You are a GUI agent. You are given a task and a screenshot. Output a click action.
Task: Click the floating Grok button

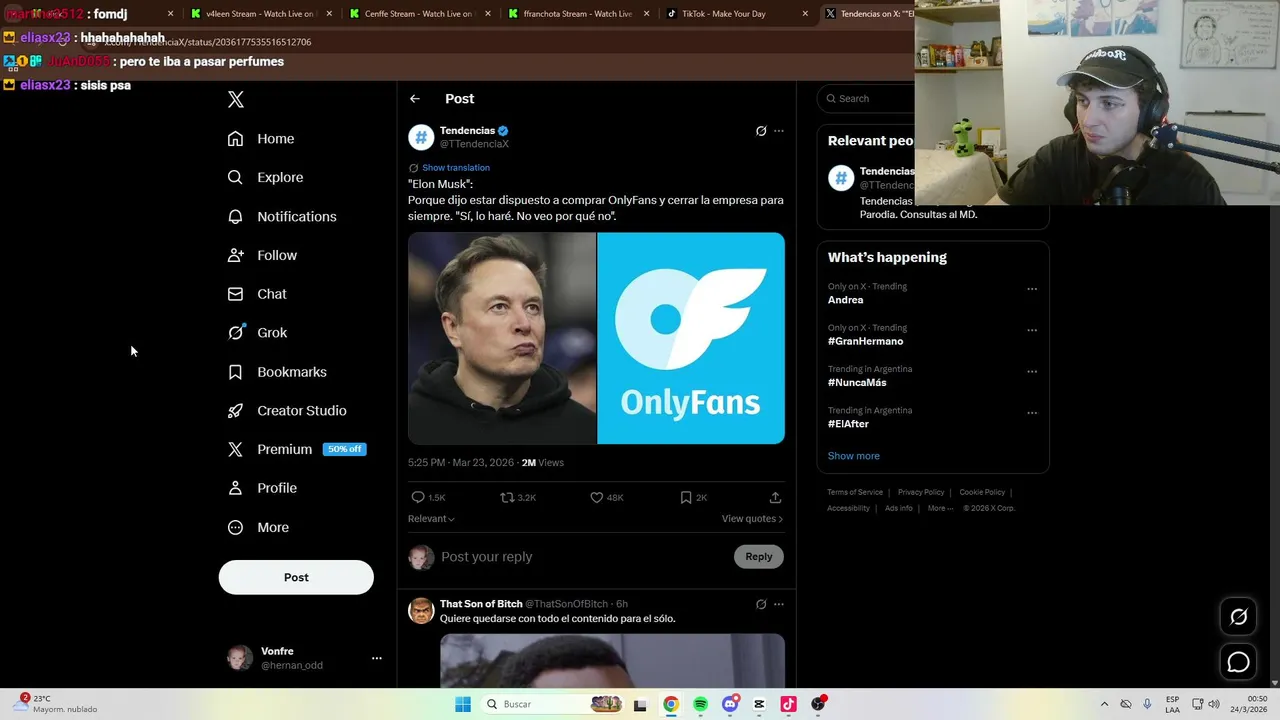(x=1238, y=617)
